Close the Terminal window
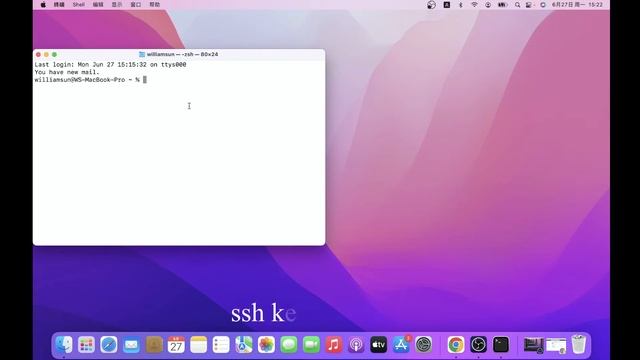This screenshot has height=360, width=640. tap(38, 54)
